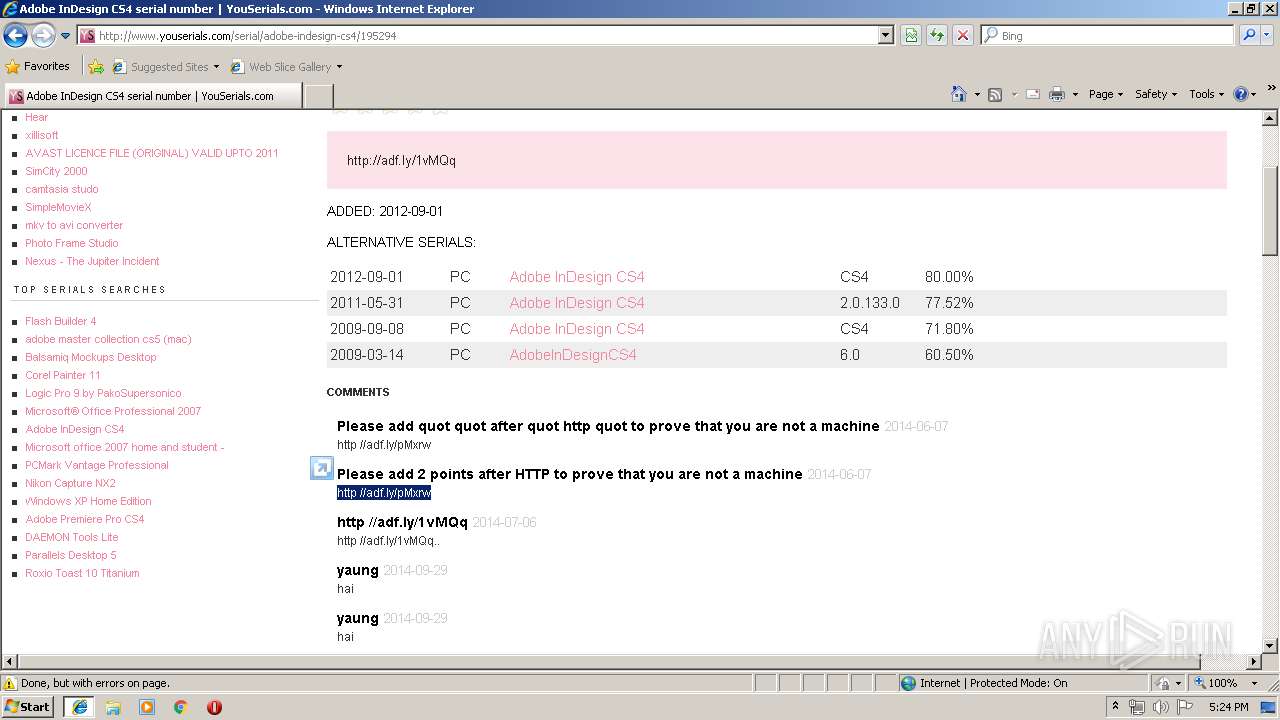Click the Read Mail icon
This screenshot has height=720, width=1280.
[1032, 94]
